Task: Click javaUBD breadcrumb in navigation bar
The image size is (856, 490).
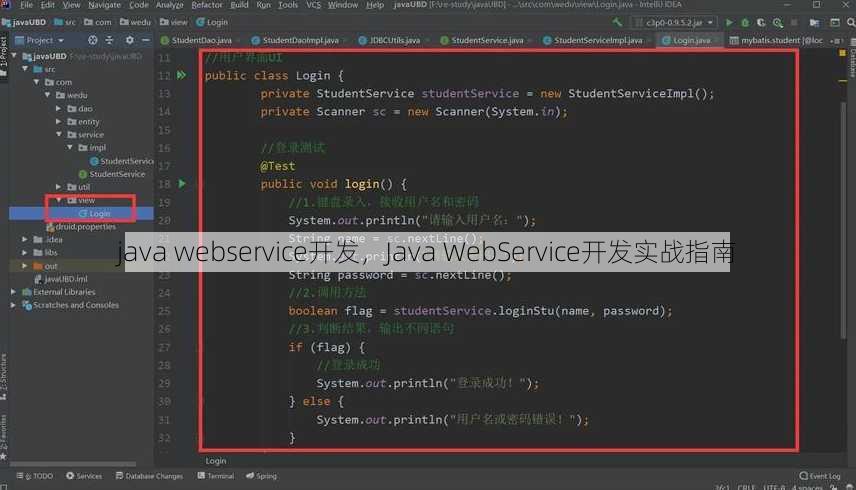Action: (25, 22)
